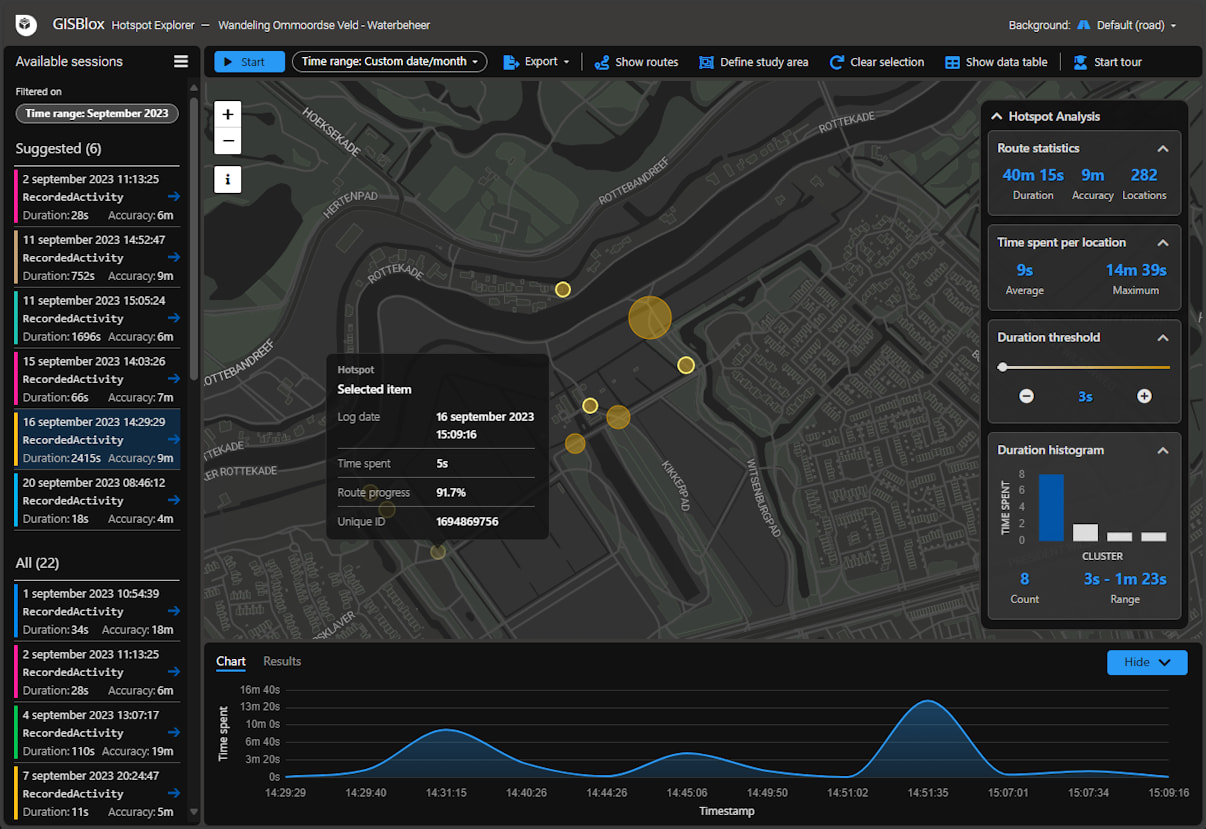Zoom out of the map

[x=228, y=141]
